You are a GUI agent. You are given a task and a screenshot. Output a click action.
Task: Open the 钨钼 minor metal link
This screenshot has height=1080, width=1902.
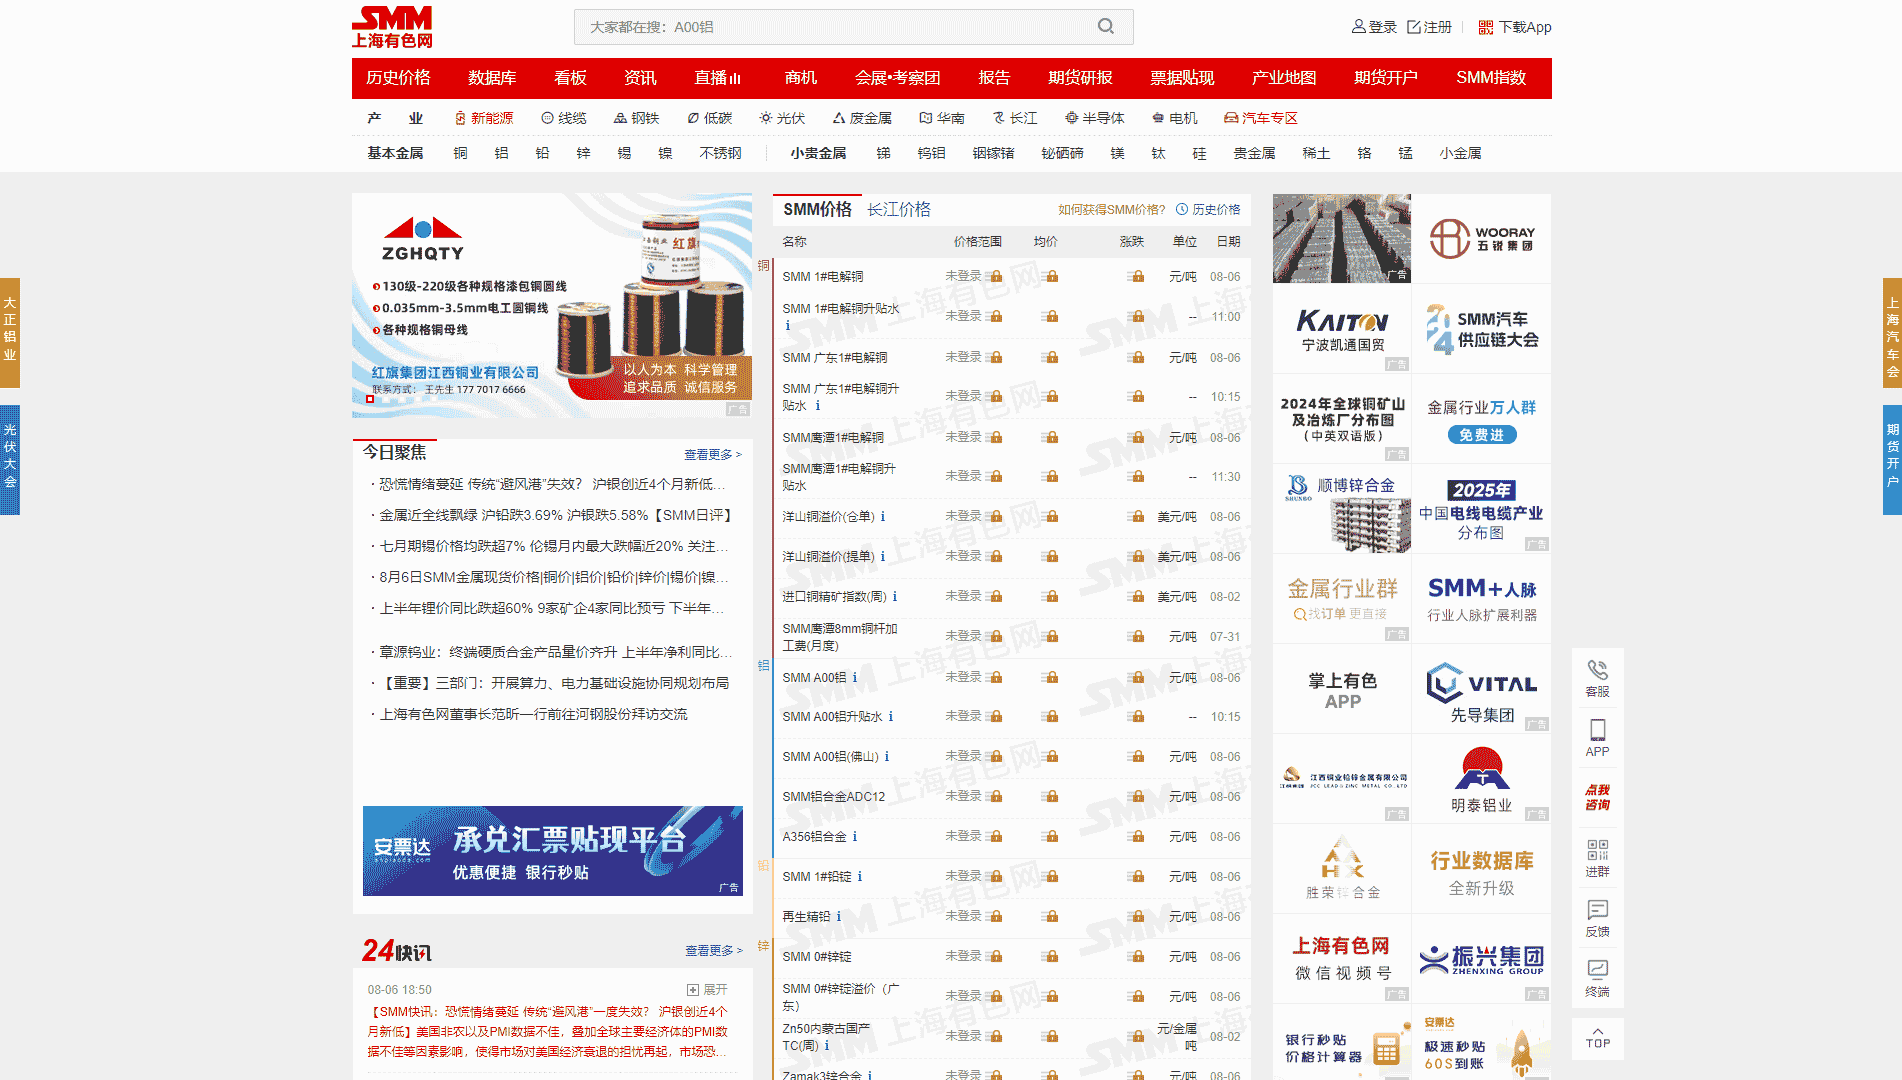coord(931,153)
